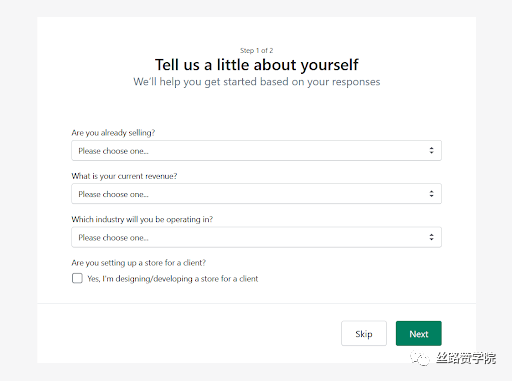Click the "Tell us a little about yourself" heading
Screen dimensions: 512x381
(x=256, y=65)
